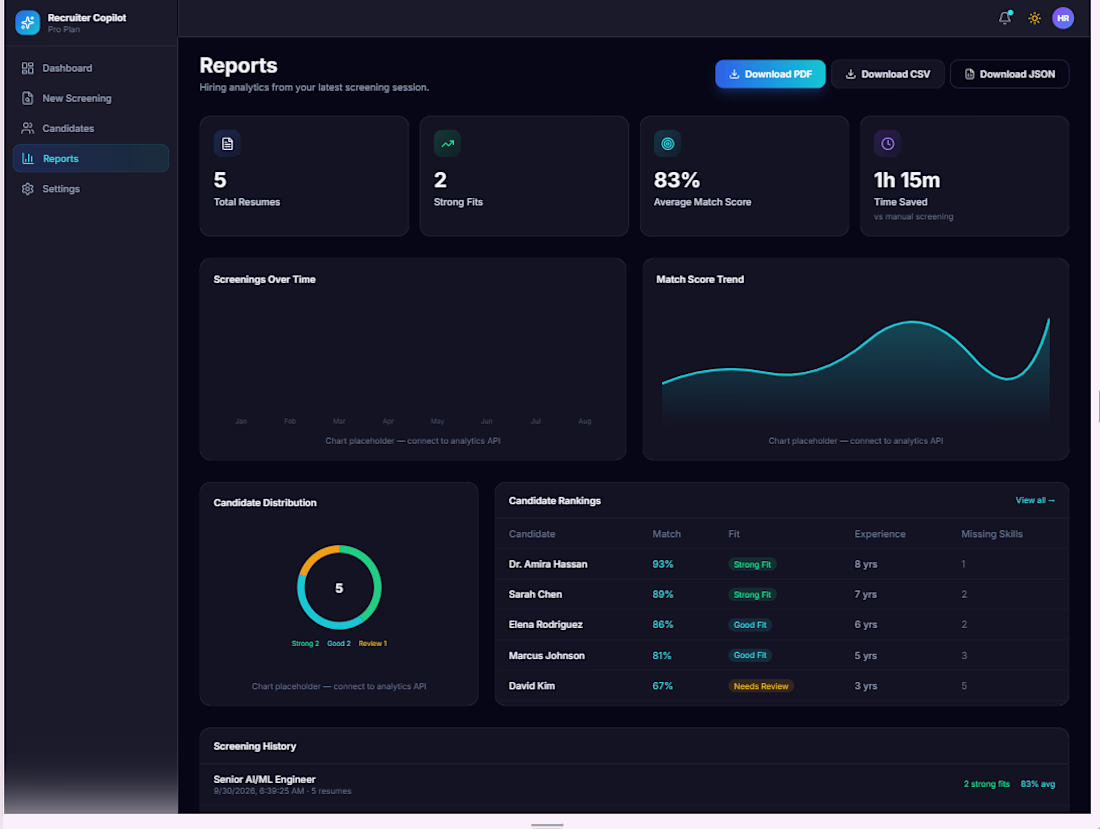
Task: Click the Reports bar-chart icon
Action: (x=28, y=159)
